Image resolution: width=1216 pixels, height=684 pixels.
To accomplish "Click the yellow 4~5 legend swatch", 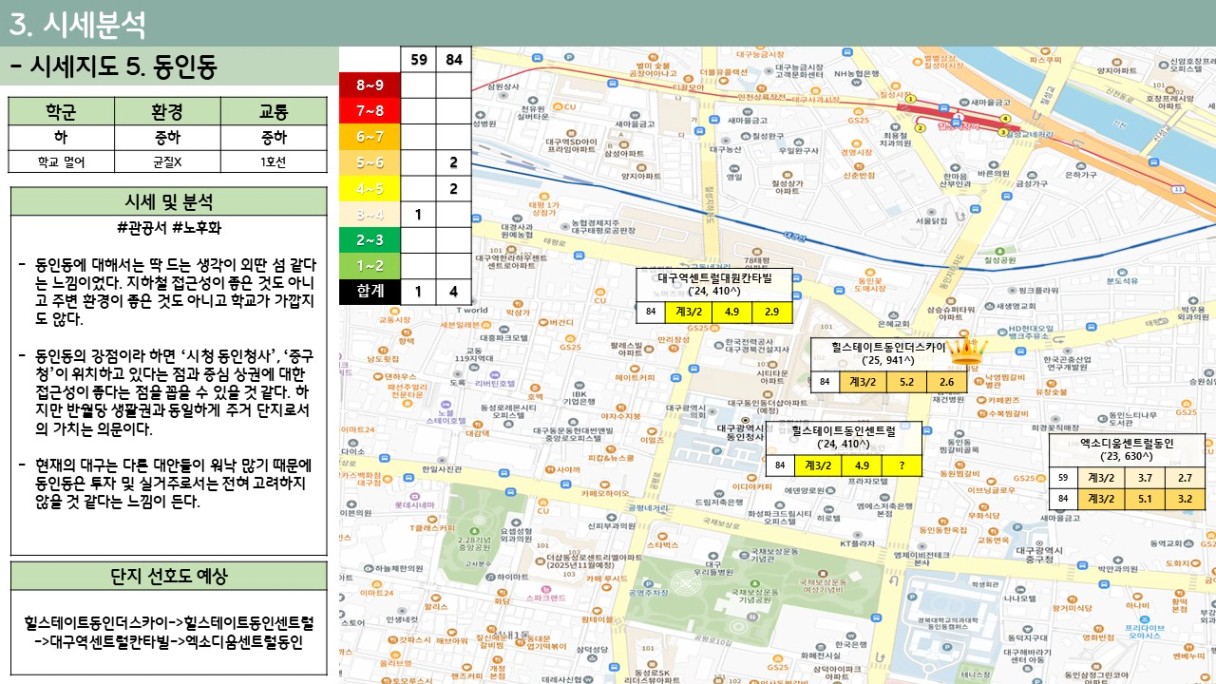I will (370, 188).
